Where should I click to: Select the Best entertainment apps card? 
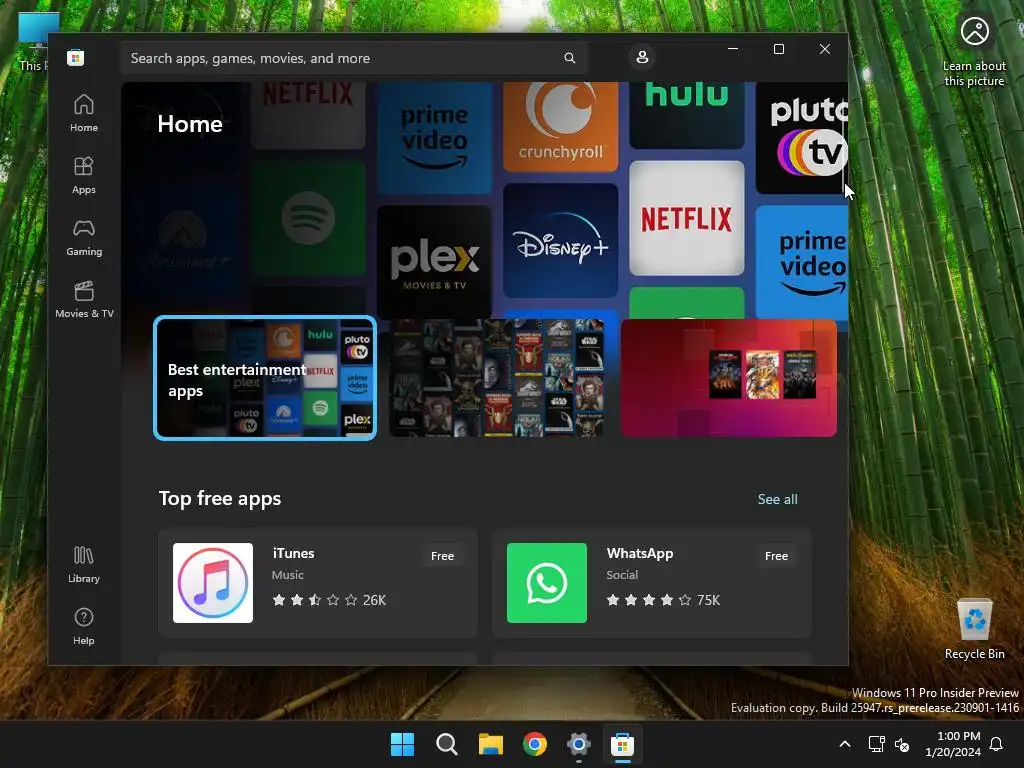click(265, 378)
